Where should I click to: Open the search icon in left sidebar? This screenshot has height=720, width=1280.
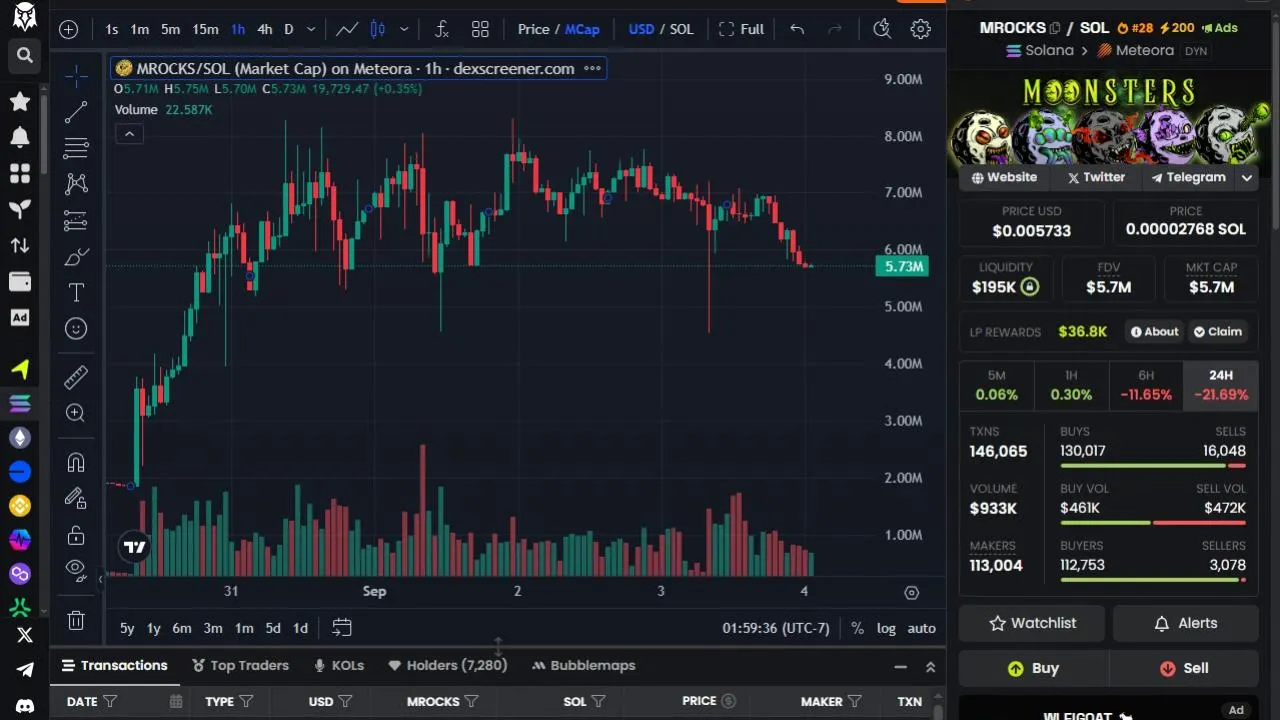point(25,56)
